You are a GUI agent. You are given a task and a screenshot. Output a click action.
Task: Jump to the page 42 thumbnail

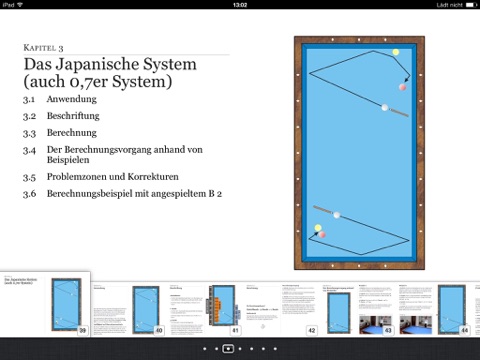(x=282, y=310)
